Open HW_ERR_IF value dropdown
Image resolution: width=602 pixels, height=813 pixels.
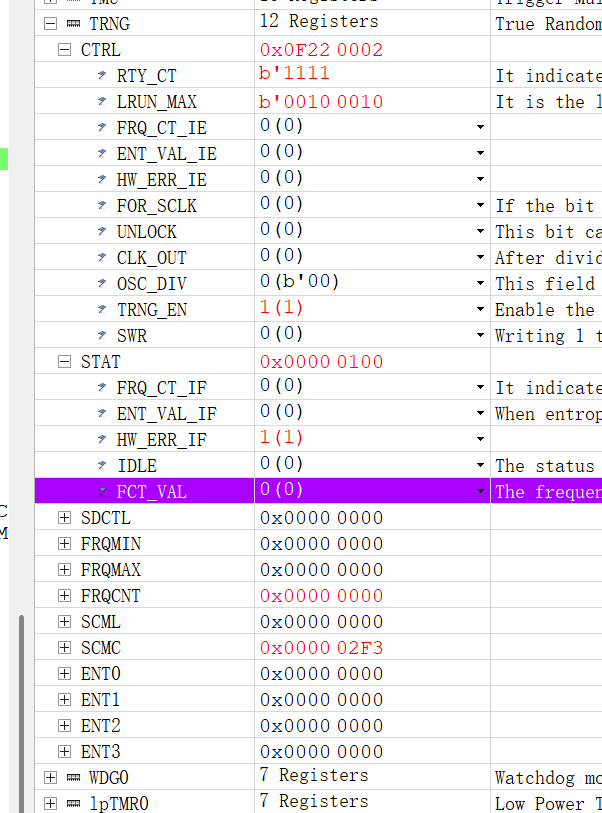(481, 439)
